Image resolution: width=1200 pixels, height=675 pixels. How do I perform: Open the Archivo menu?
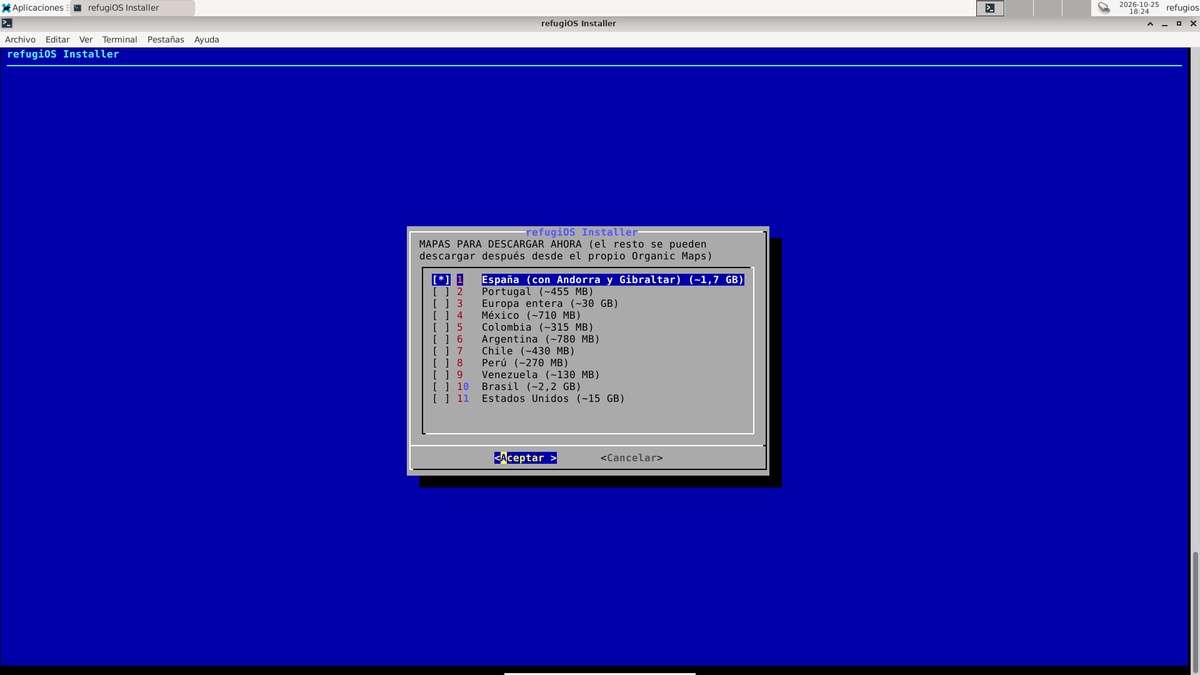[20, 40]
